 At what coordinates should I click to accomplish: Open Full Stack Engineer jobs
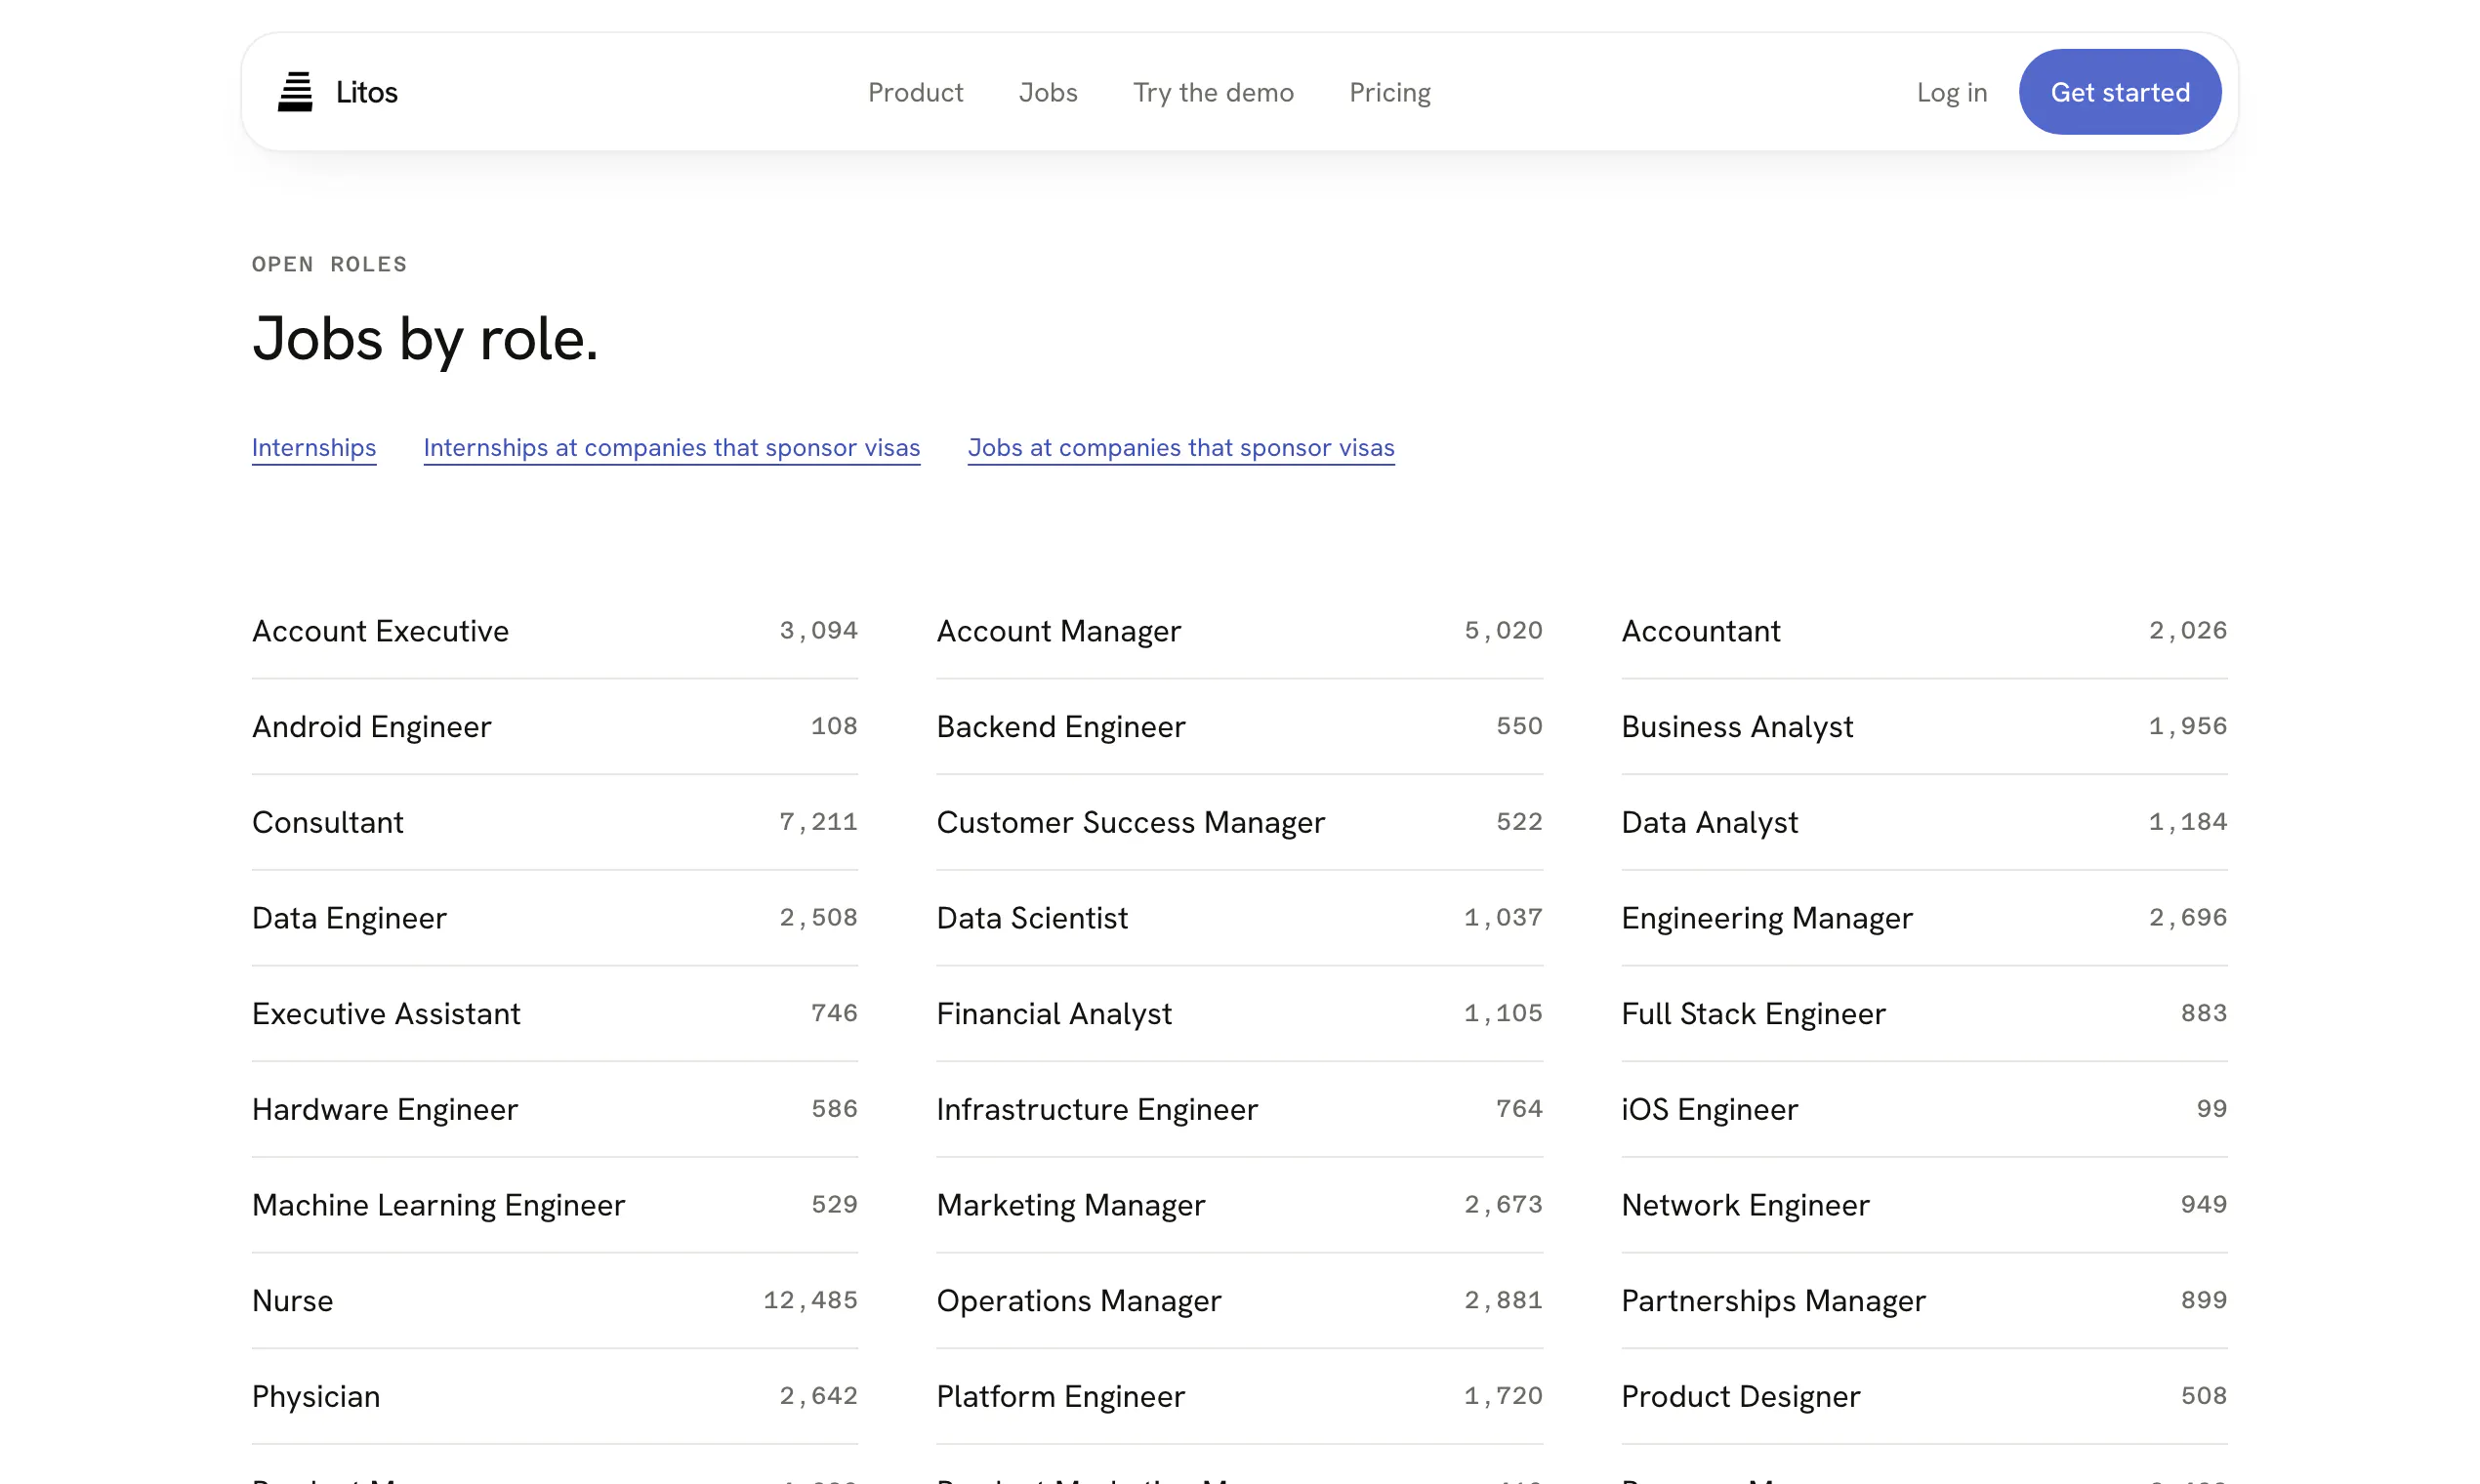(x=1924, y=1014)
